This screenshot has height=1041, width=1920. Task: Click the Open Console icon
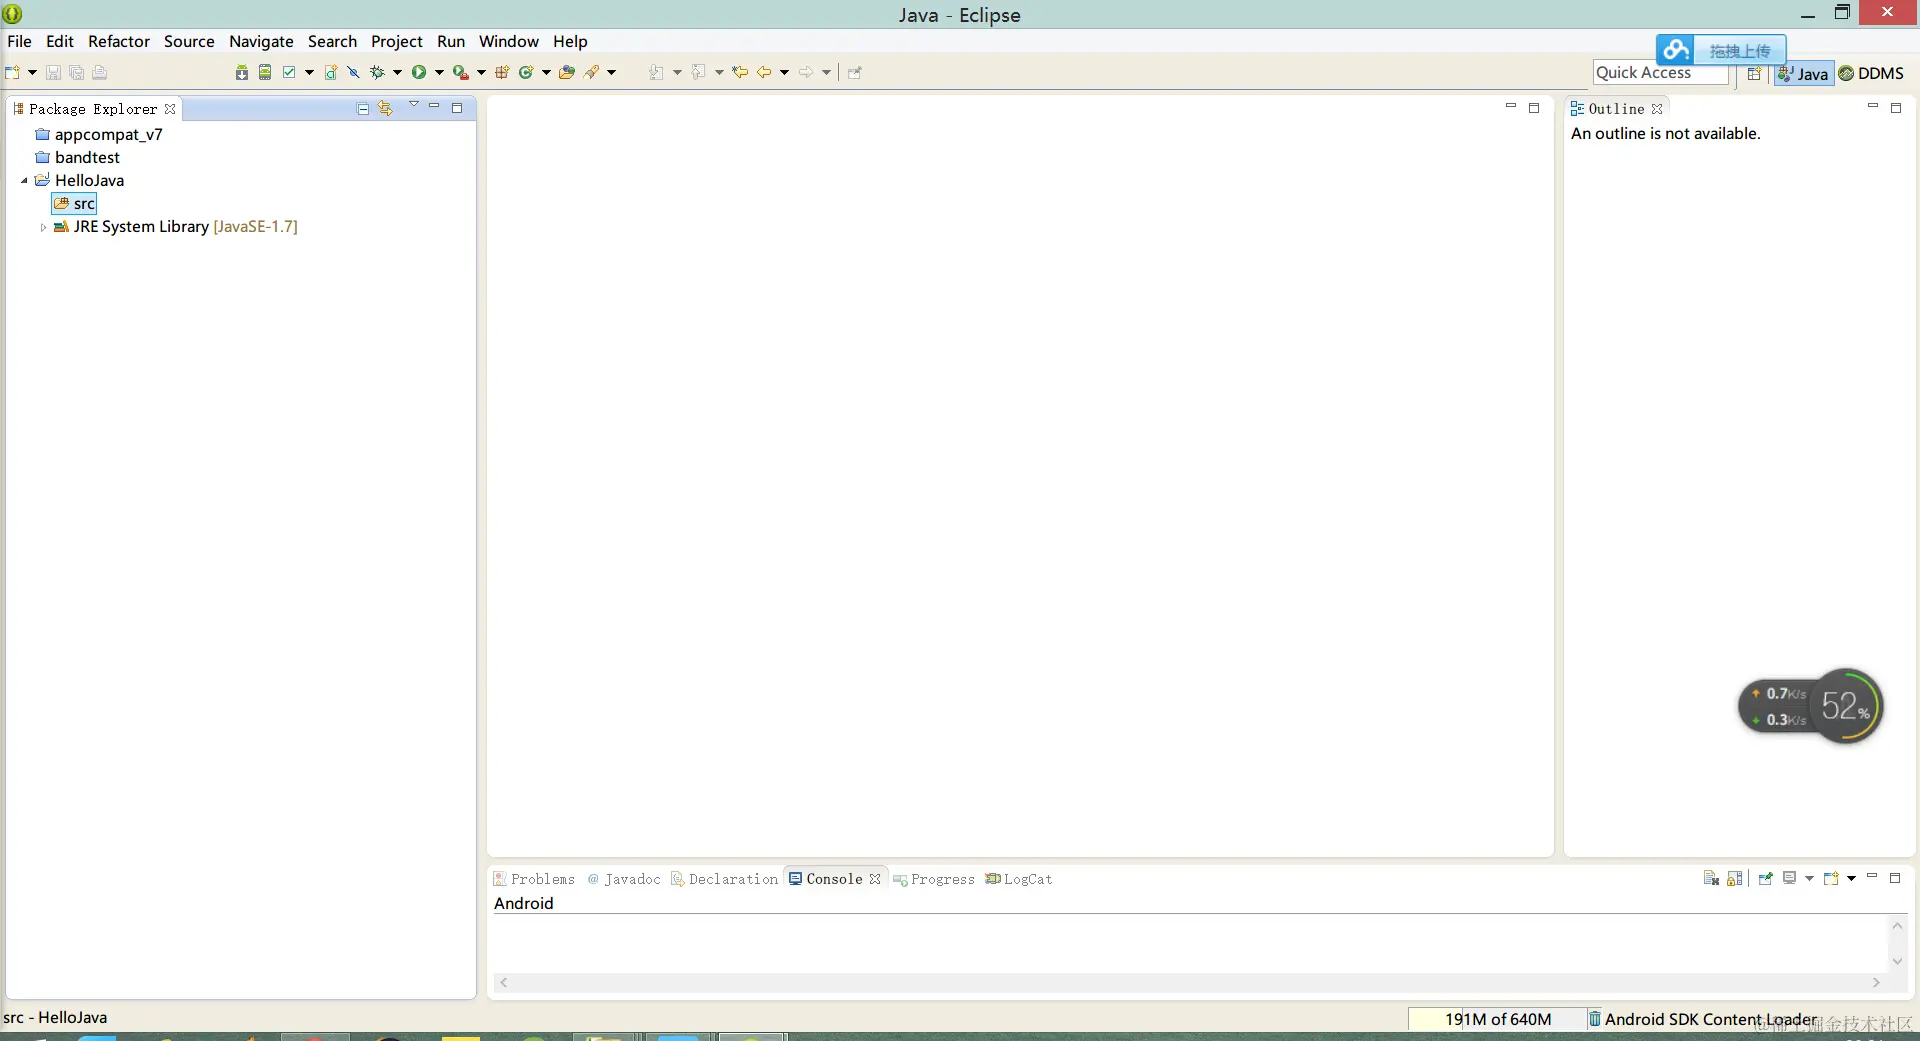[1831, 878]
